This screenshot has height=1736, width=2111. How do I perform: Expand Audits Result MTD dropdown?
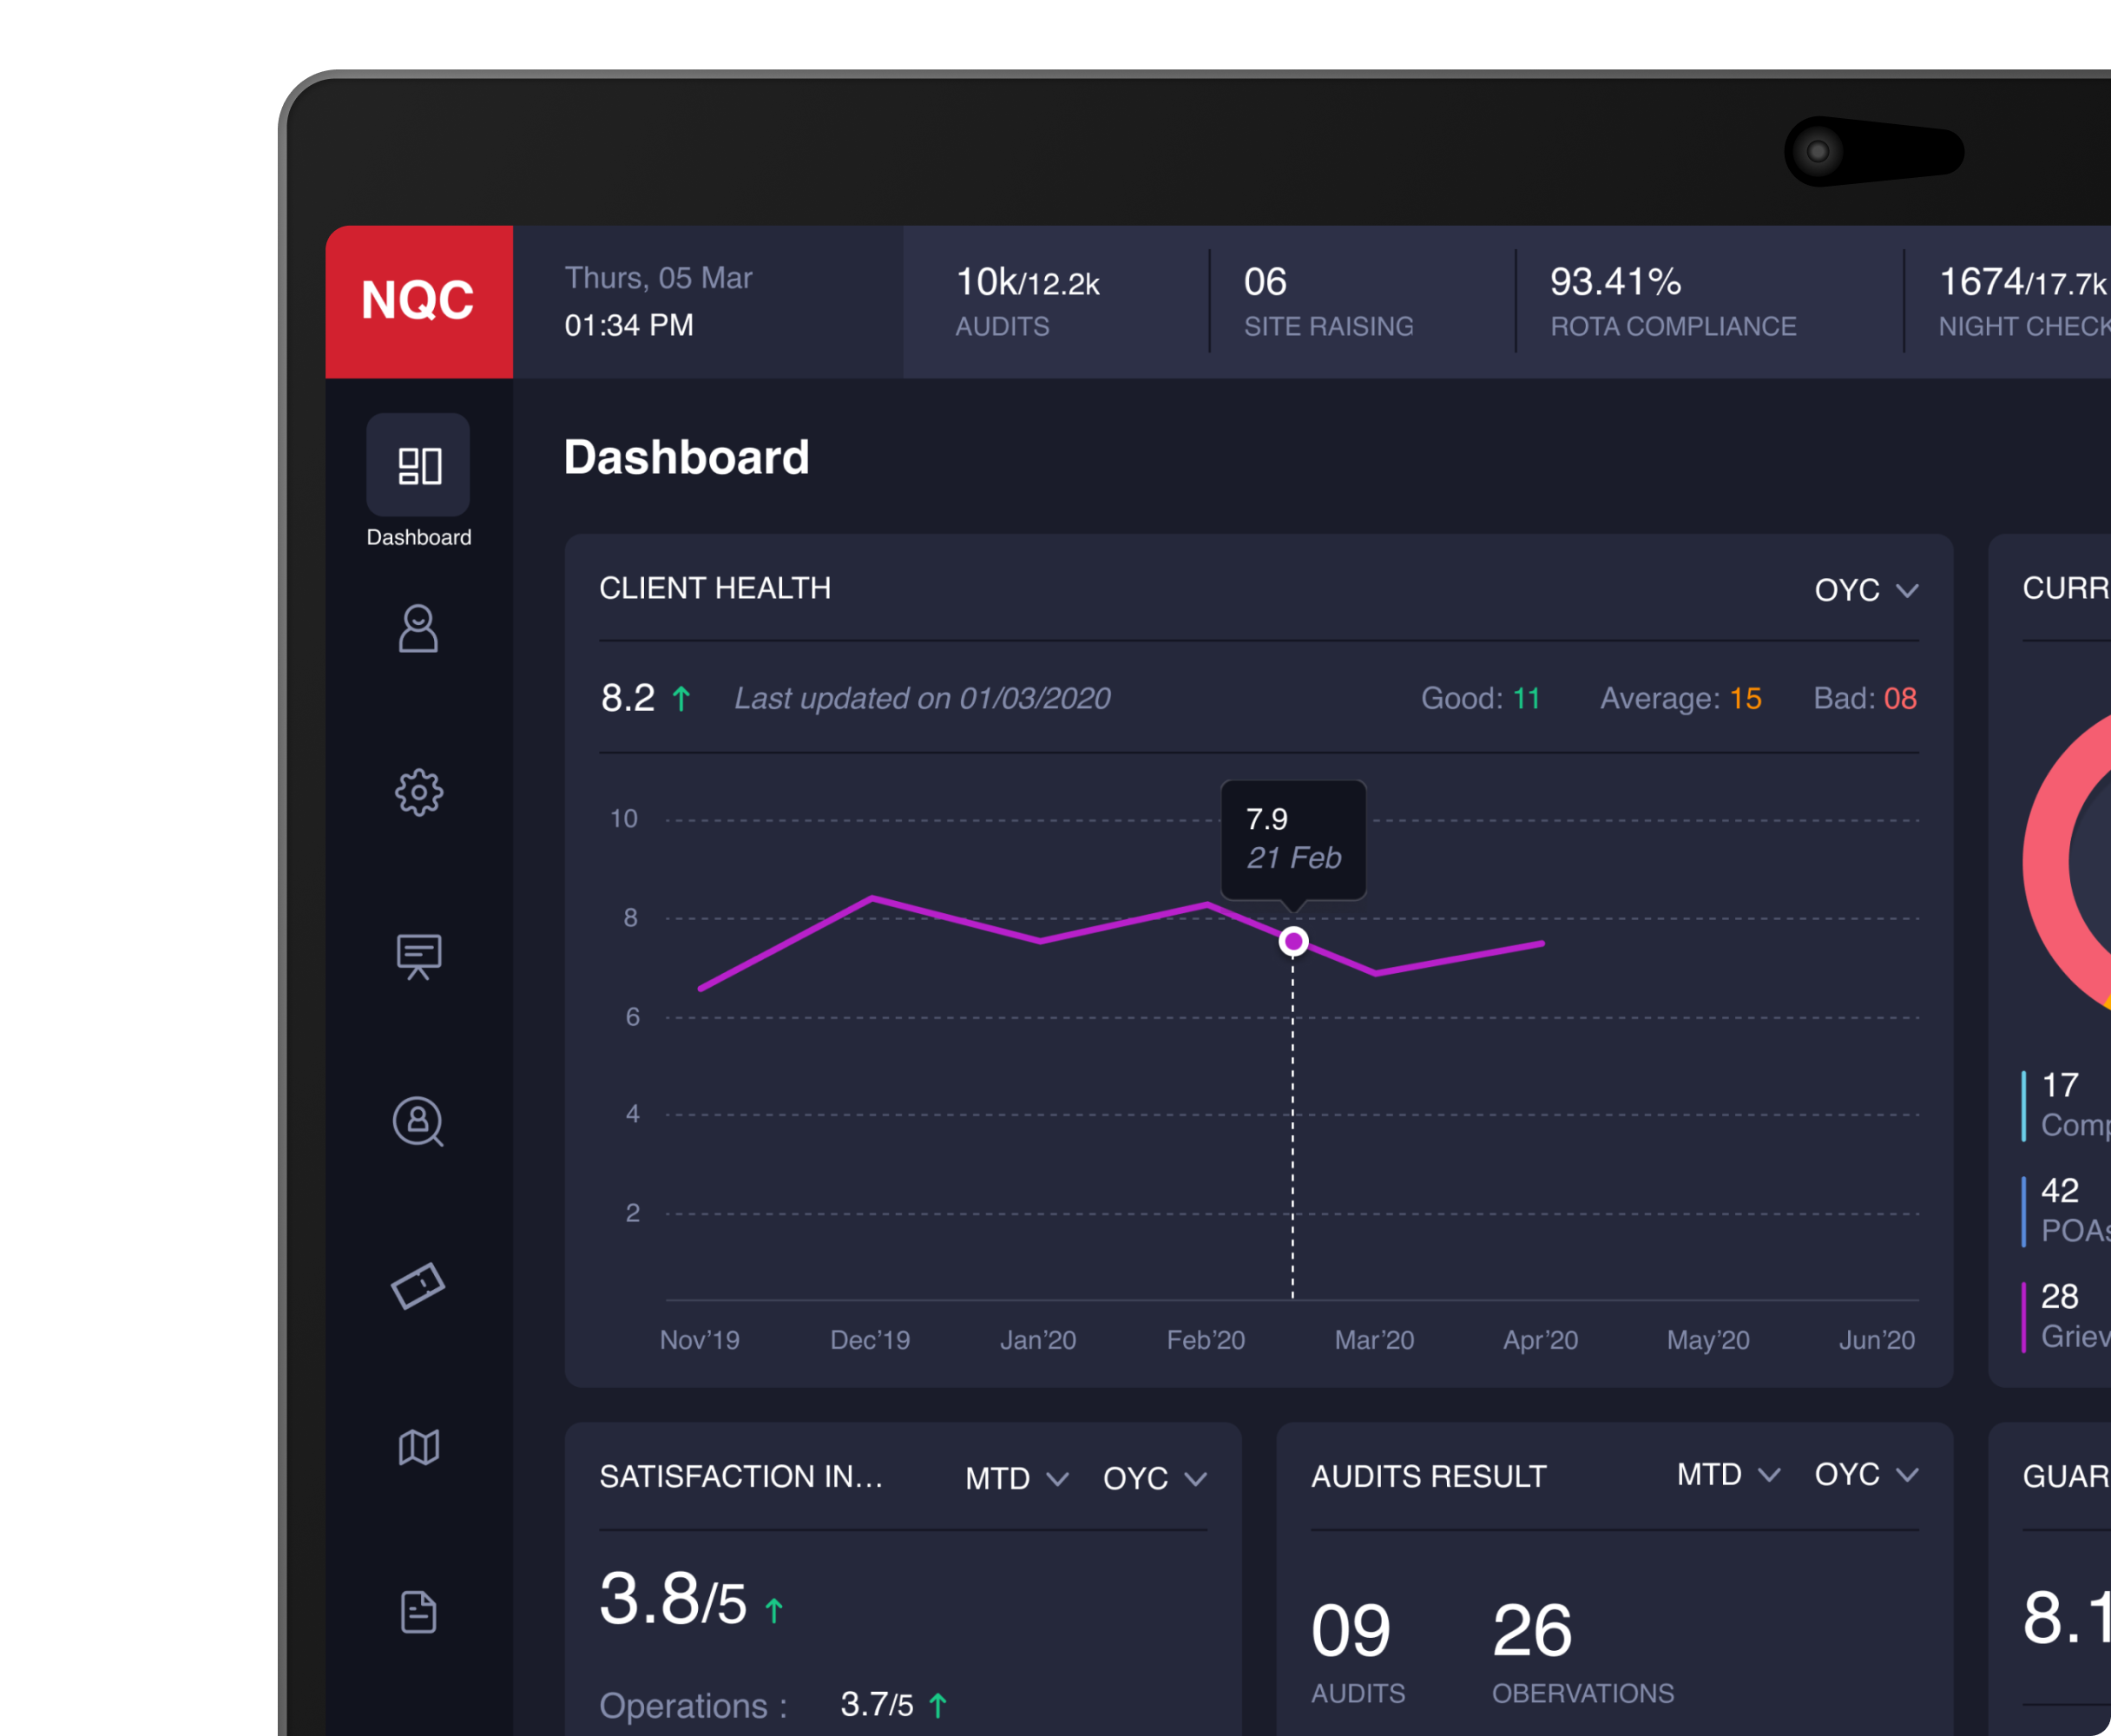pyautogui.click(x=1727, y=1474)
